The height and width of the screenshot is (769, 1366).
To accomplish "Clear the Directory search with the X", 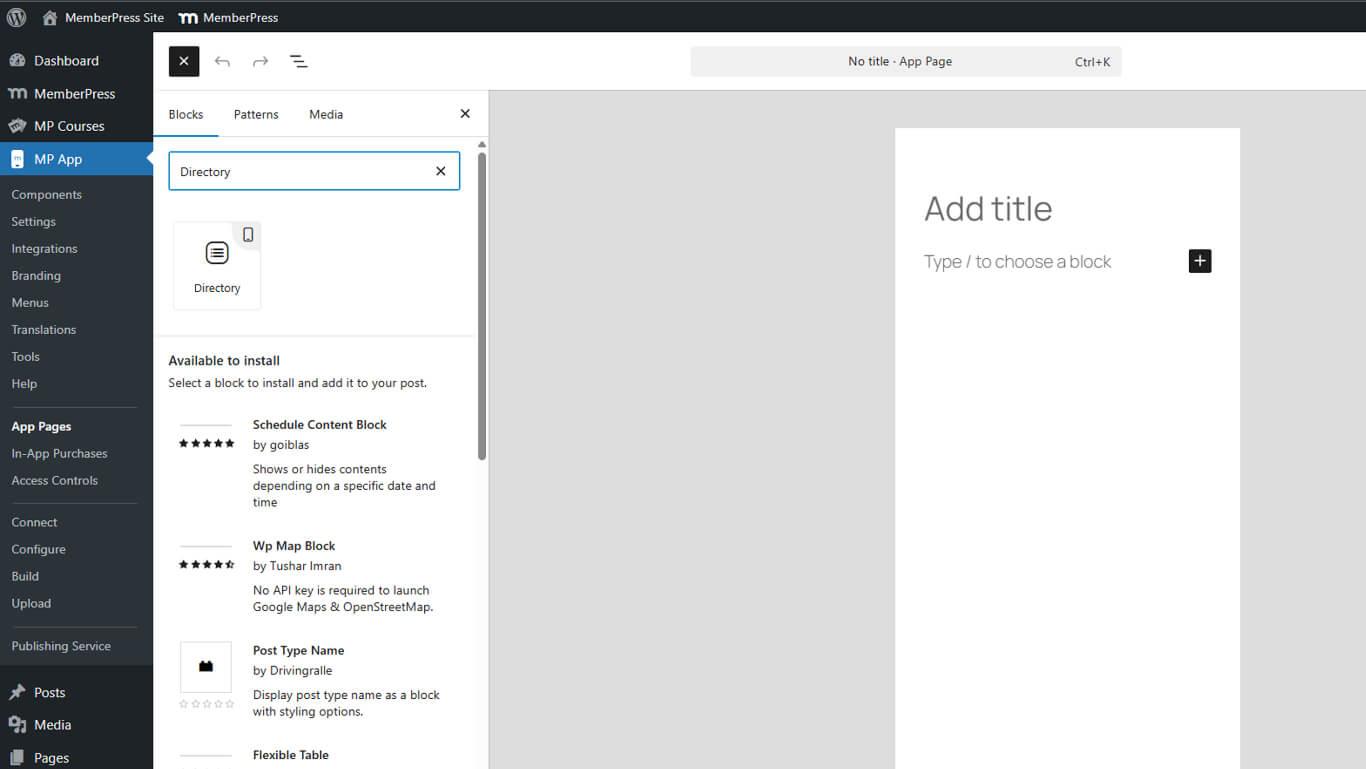I will click(x=440, y=171).
